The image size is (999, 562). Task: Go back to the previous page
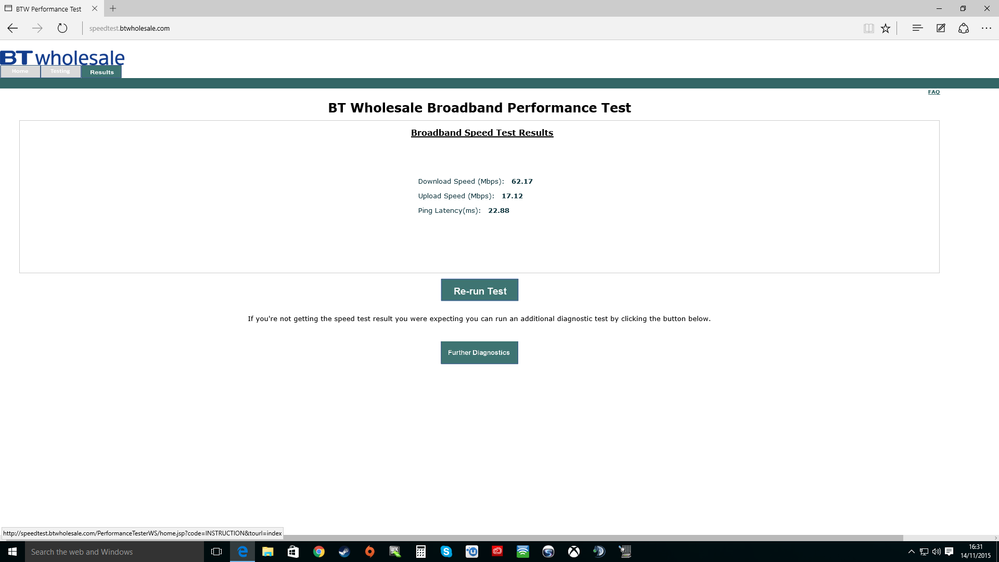(x=13, y=28)
